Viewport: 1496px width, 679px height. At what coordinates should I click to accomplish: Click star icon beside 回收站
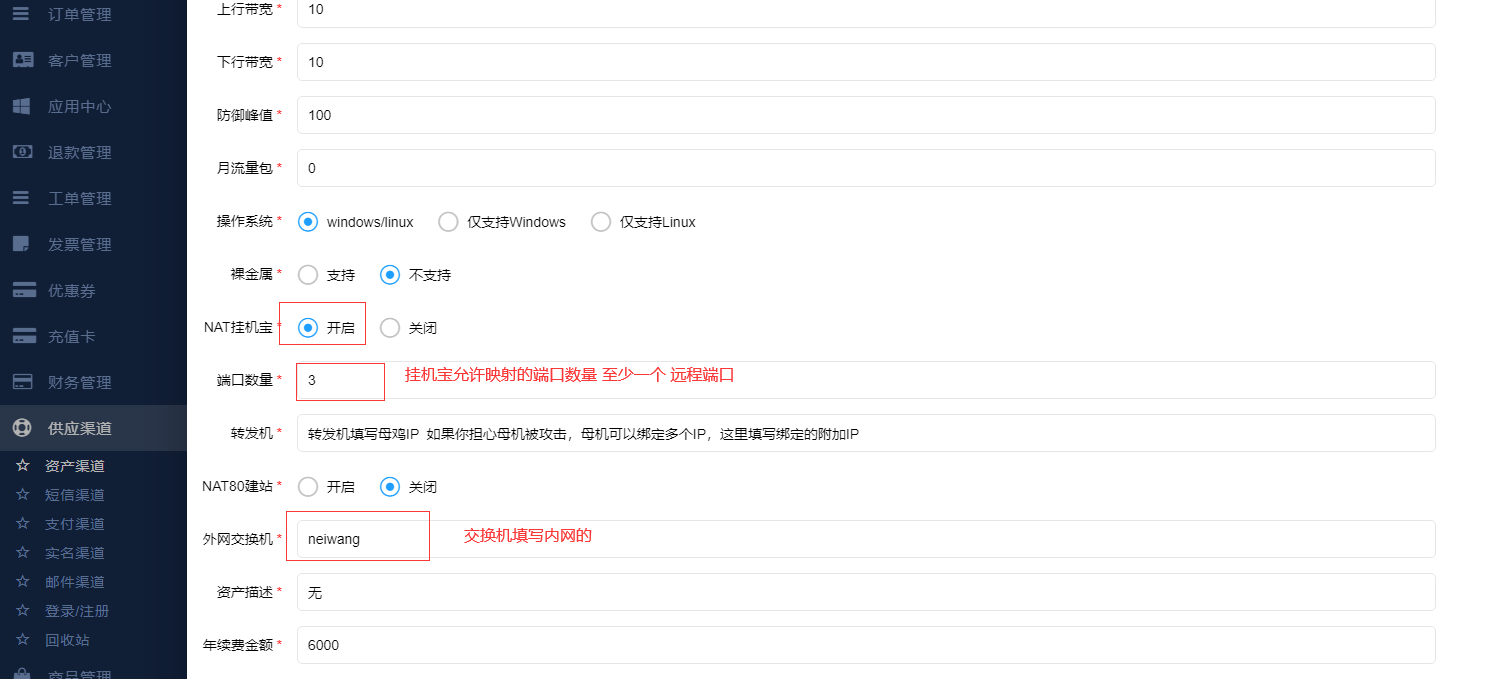(22, 639)
